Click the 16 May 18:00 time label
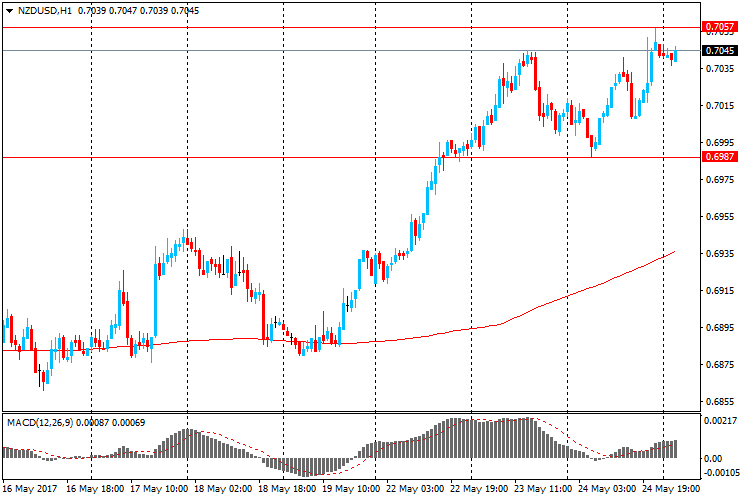The height and width of the screenshot is (500, 740). [x=95, y=489]
